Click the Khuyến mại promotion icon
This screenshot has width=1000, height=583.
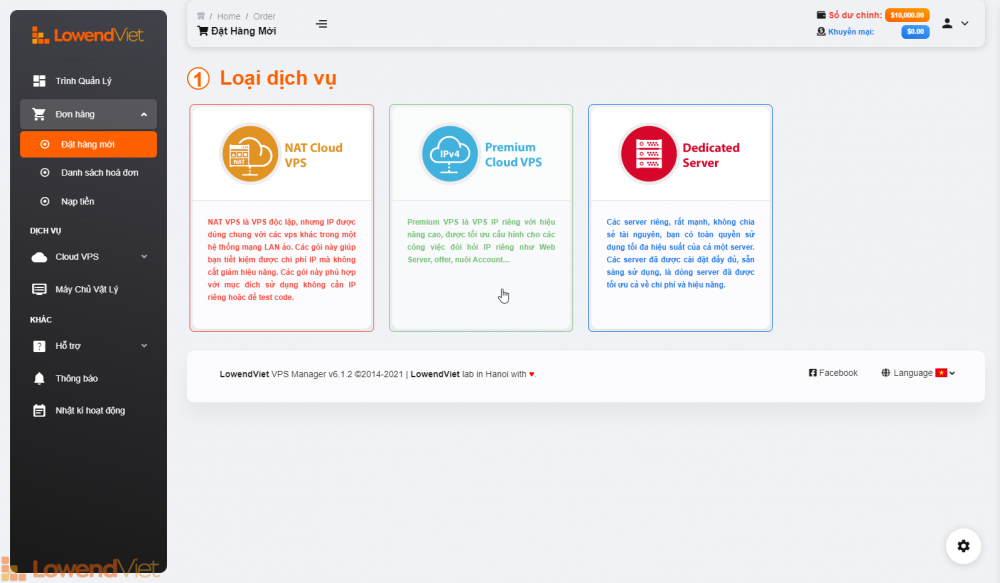(x=821, y=31)
